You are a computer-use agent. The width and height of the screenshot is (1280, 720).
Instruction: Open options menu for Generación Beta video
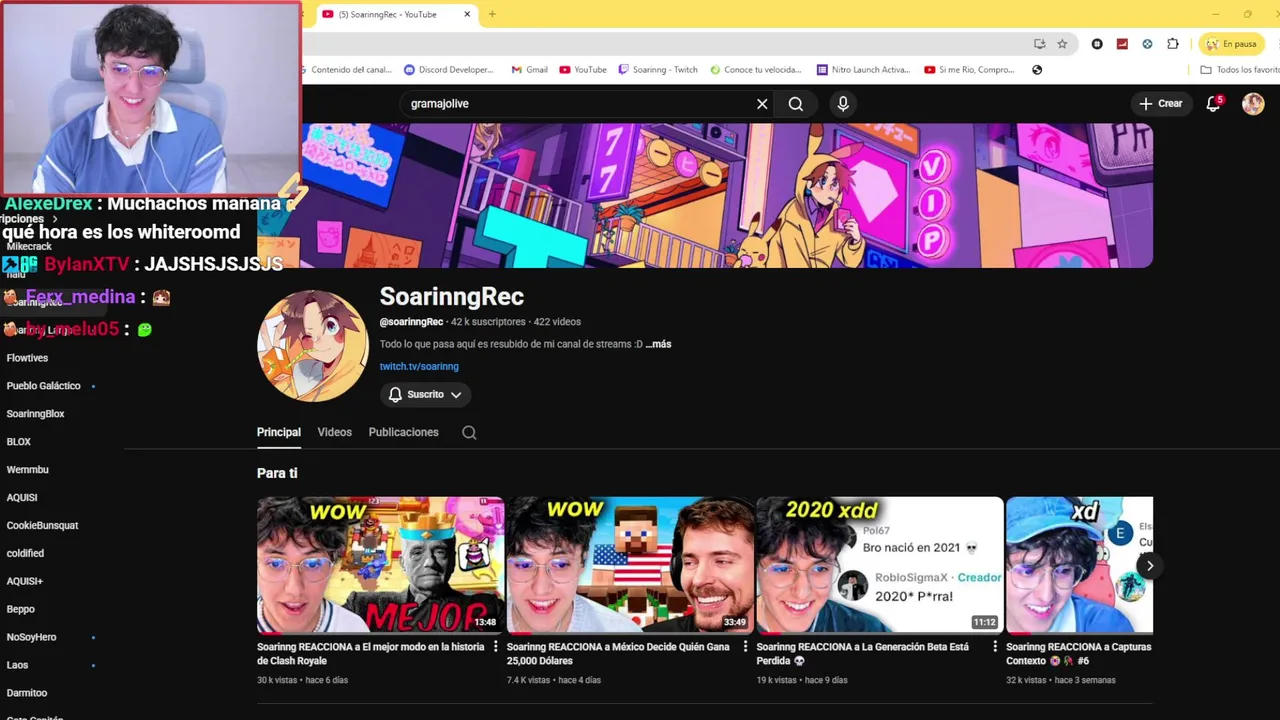point(995,647)
